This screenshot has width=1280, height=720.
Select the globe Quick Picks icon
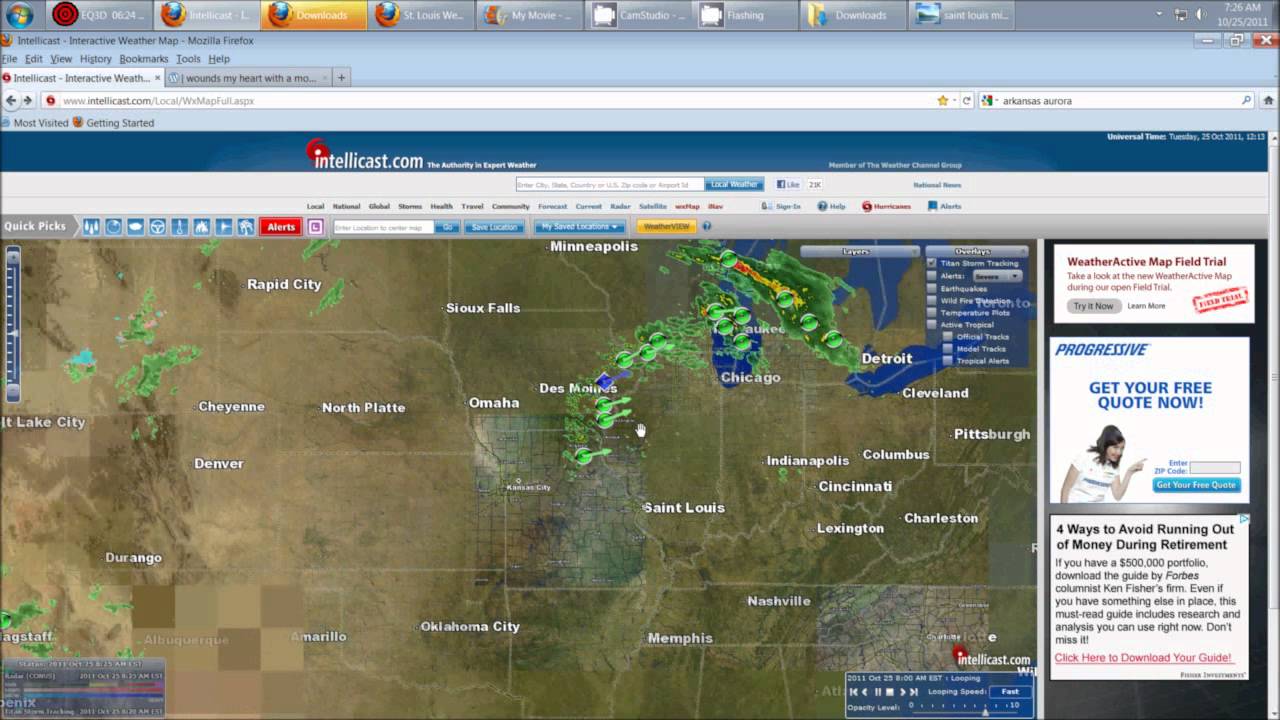click(113, 227)
